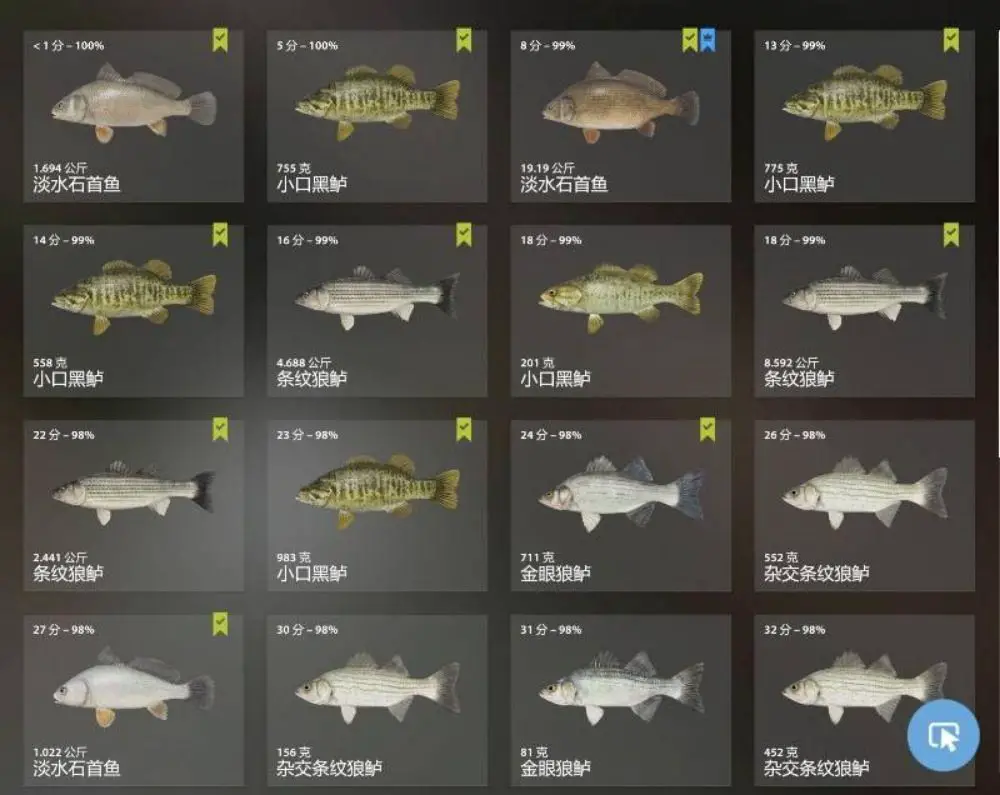Click the green check bookmark on 1.694 公斤 card
The height and width of the screenshot is (795, 1000).
click(220, 40)
